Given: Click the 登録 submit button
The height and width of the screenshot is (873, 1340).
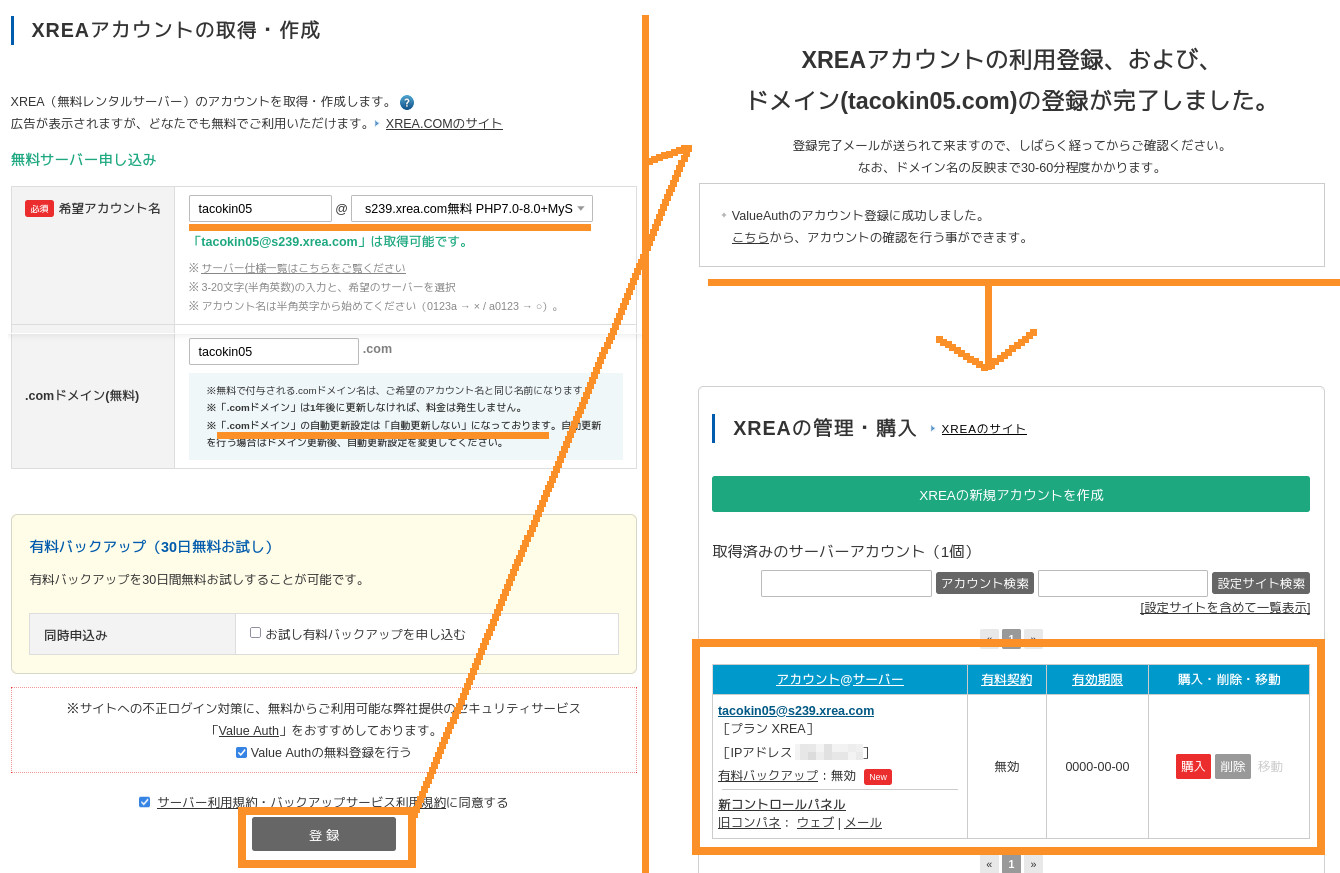Looking at the screenshot, I should pyautogui.click(x=324, y=834).
